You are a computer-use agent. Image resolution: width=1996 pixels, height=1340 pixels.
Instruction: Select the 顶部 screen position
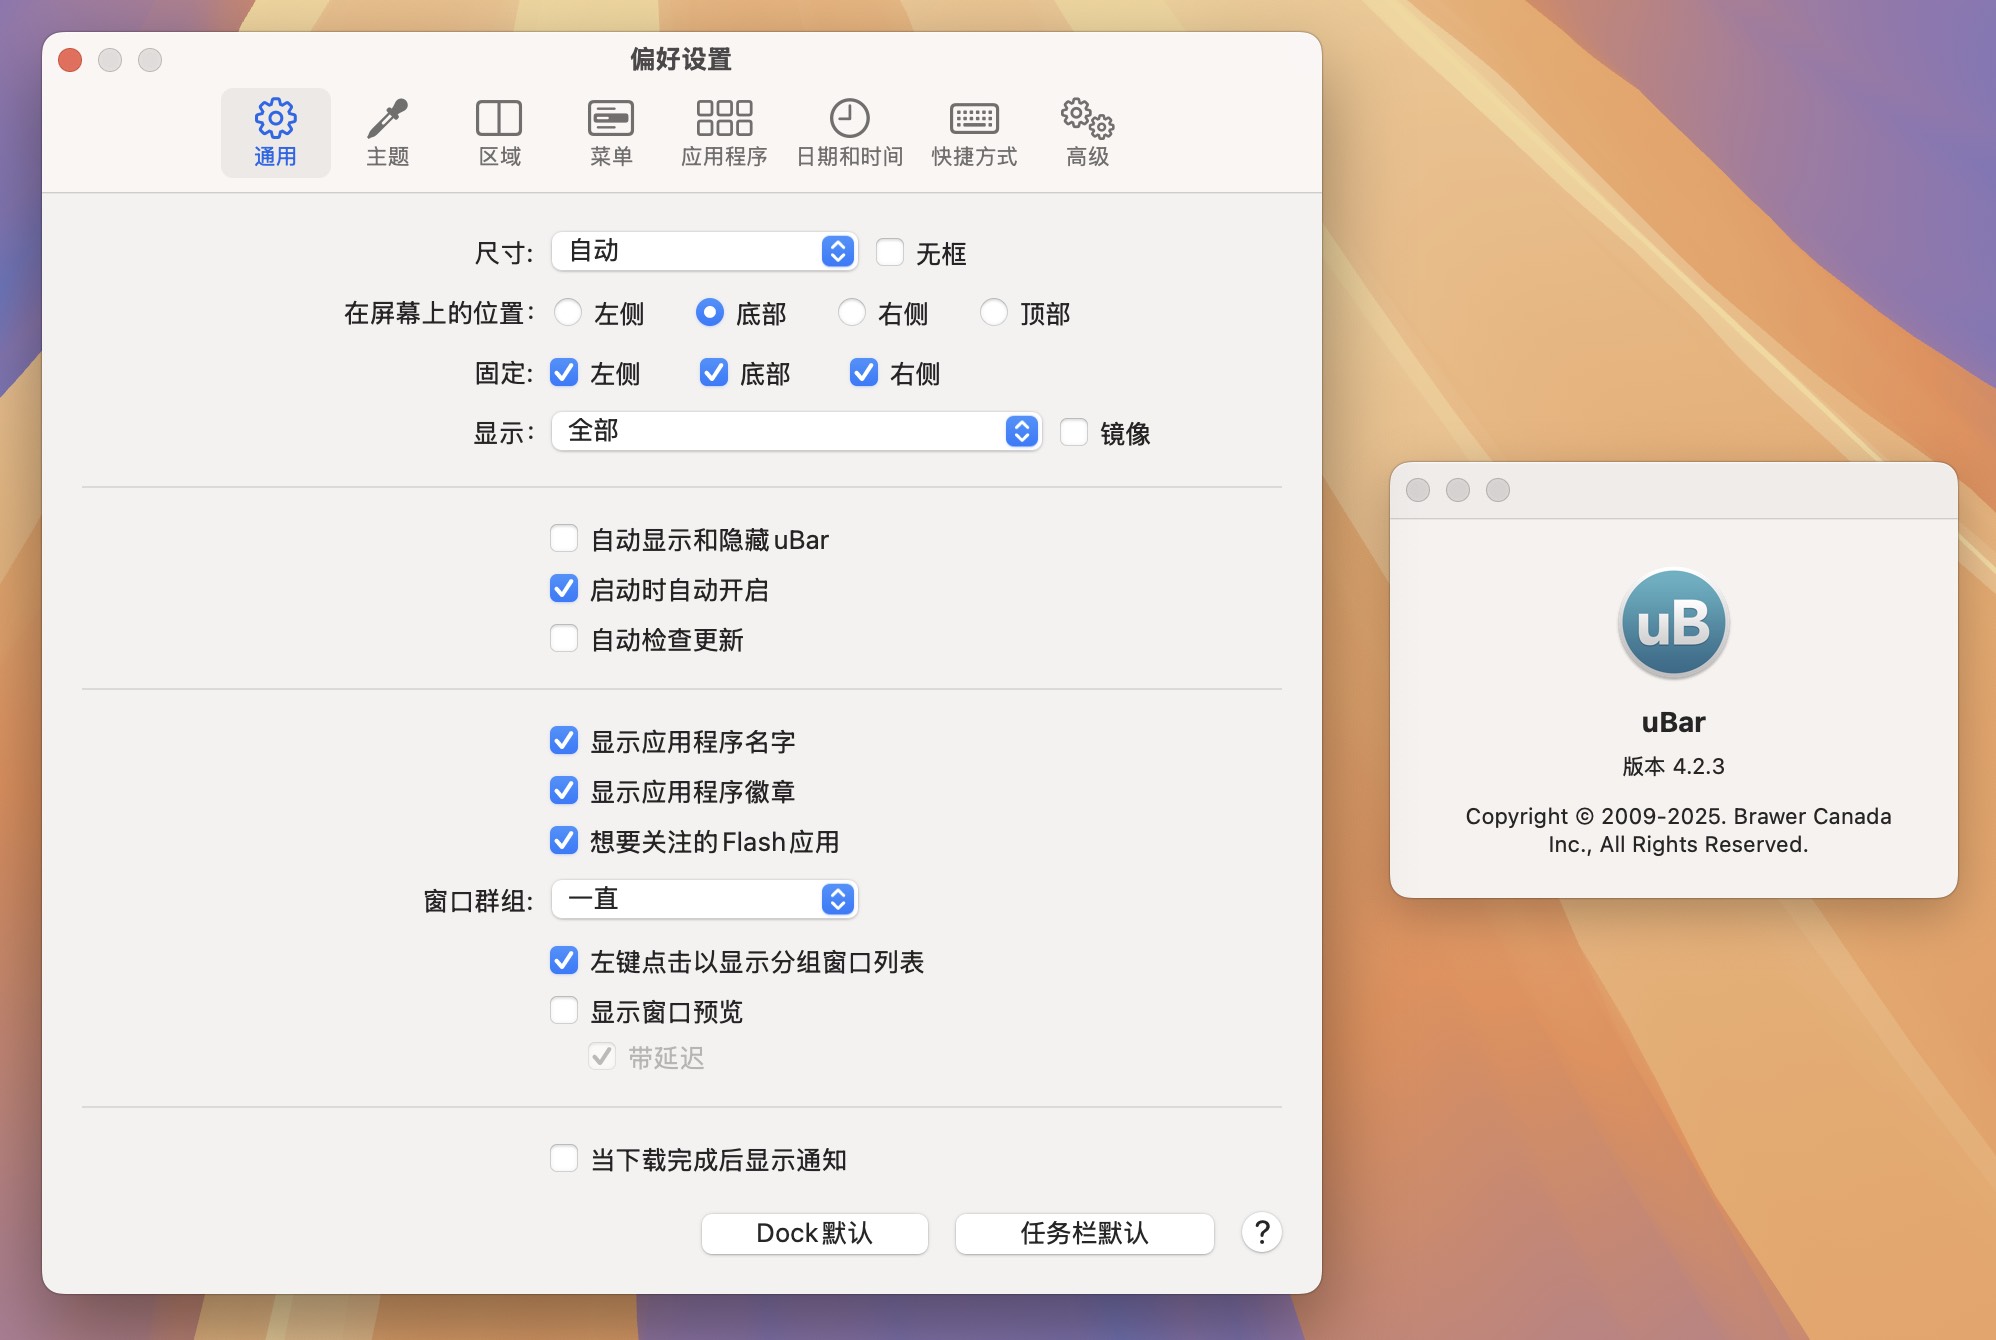[x=994, y=313]
